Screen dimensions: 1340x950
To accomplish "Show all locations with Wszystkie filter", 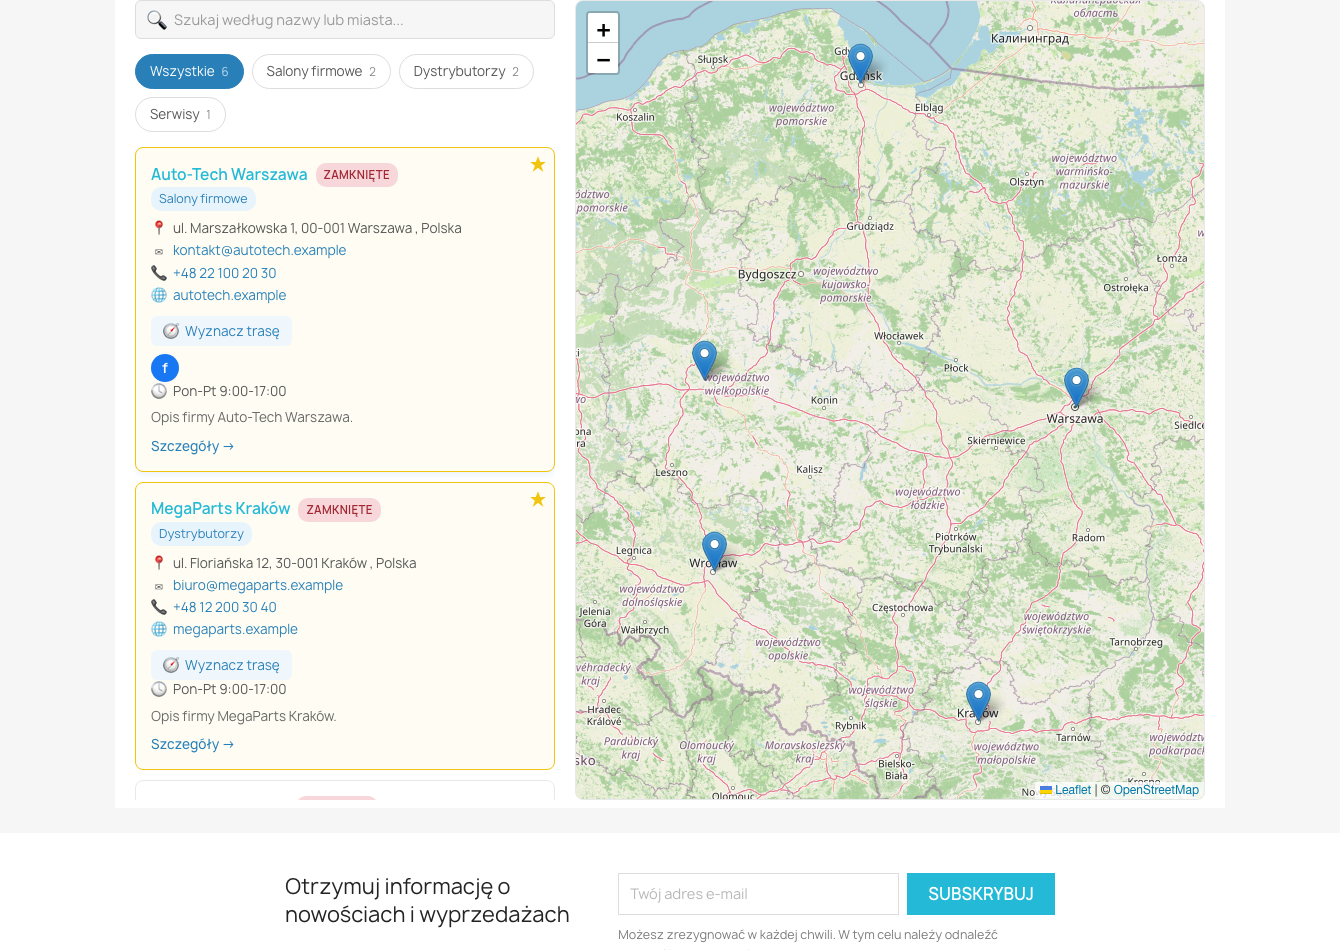I will click(x=189, y=72).
